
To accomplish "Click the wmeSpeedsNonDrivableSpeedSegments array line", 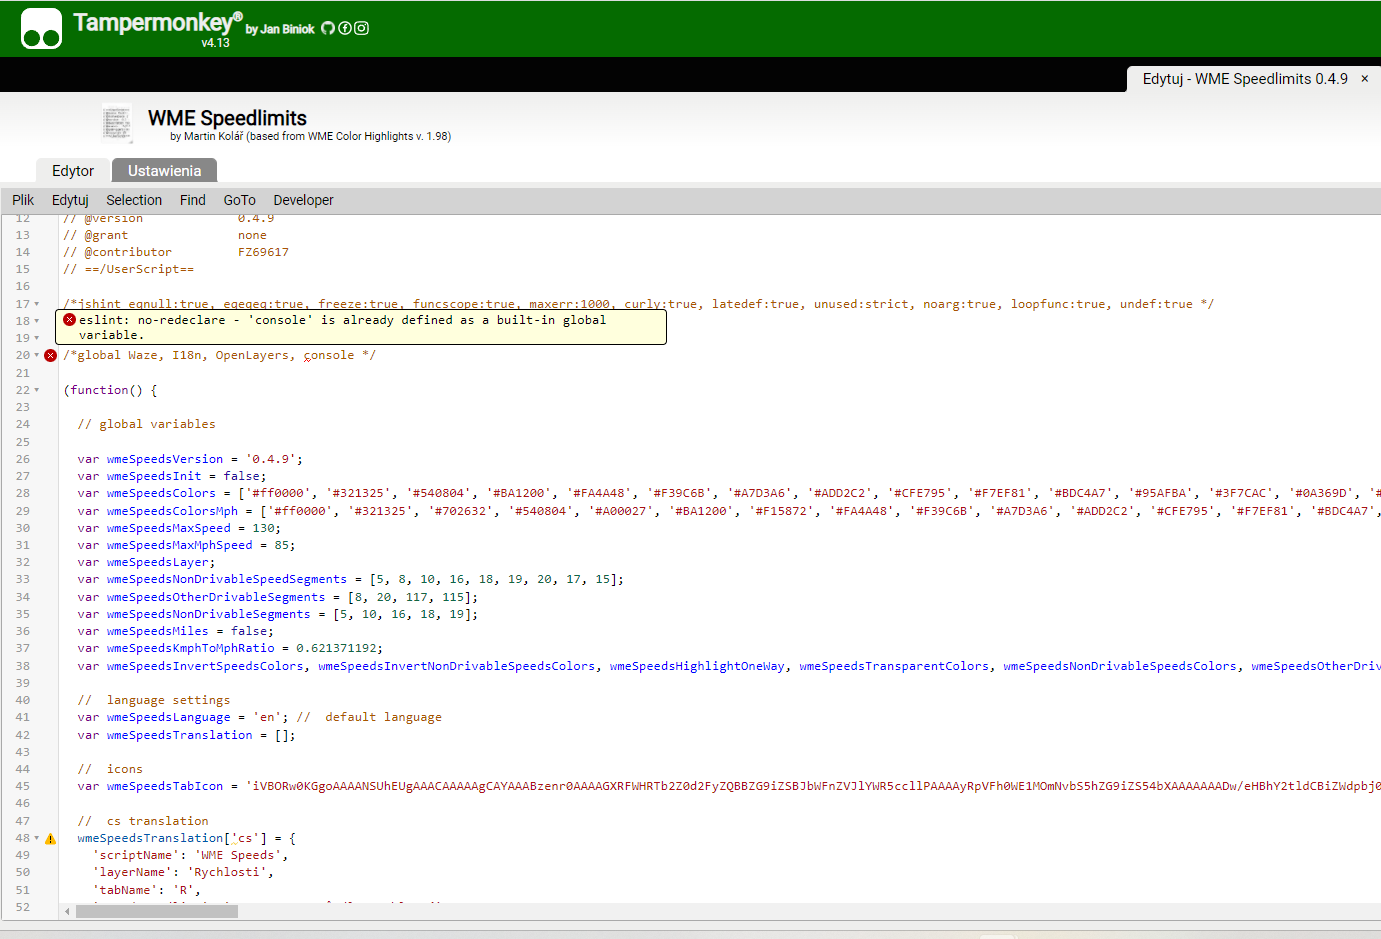I will pos(351,579).
